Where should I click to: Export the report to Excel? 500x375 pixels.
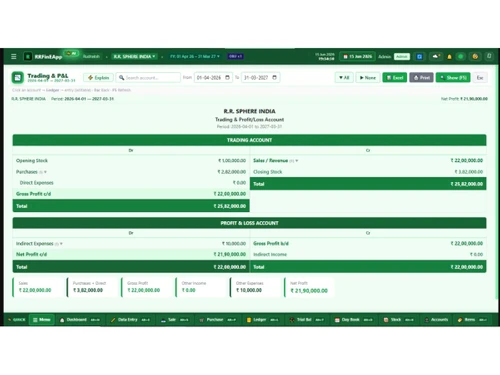pyautogui.click(x=395, y=78)
